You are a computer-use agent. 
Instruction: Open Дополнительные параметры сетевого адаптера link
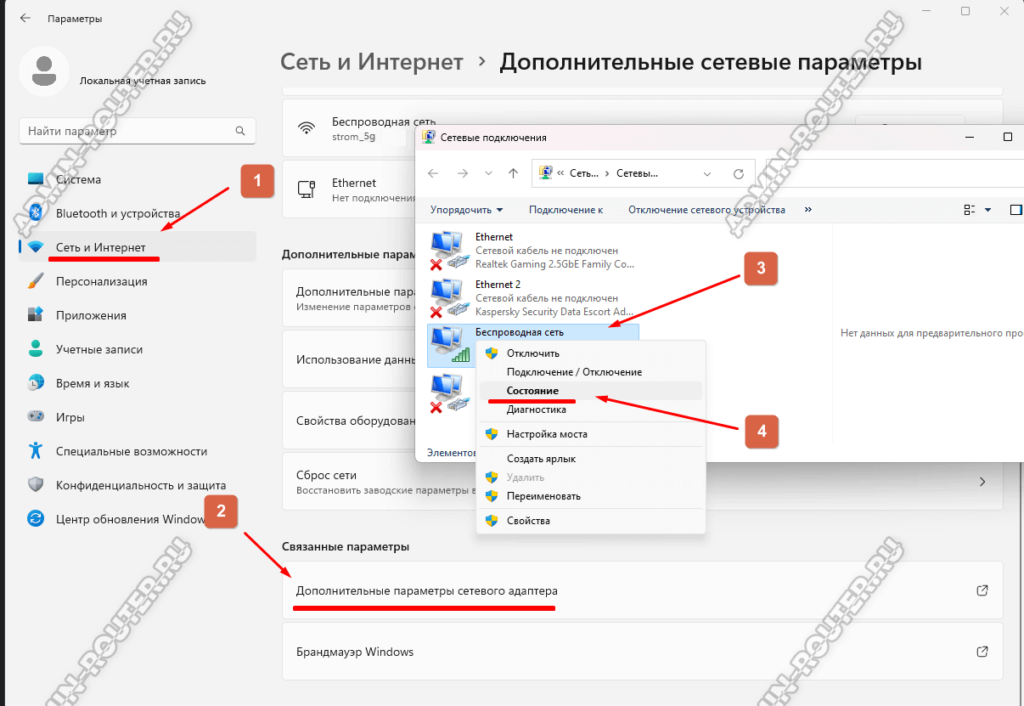(x=426, y=591)
